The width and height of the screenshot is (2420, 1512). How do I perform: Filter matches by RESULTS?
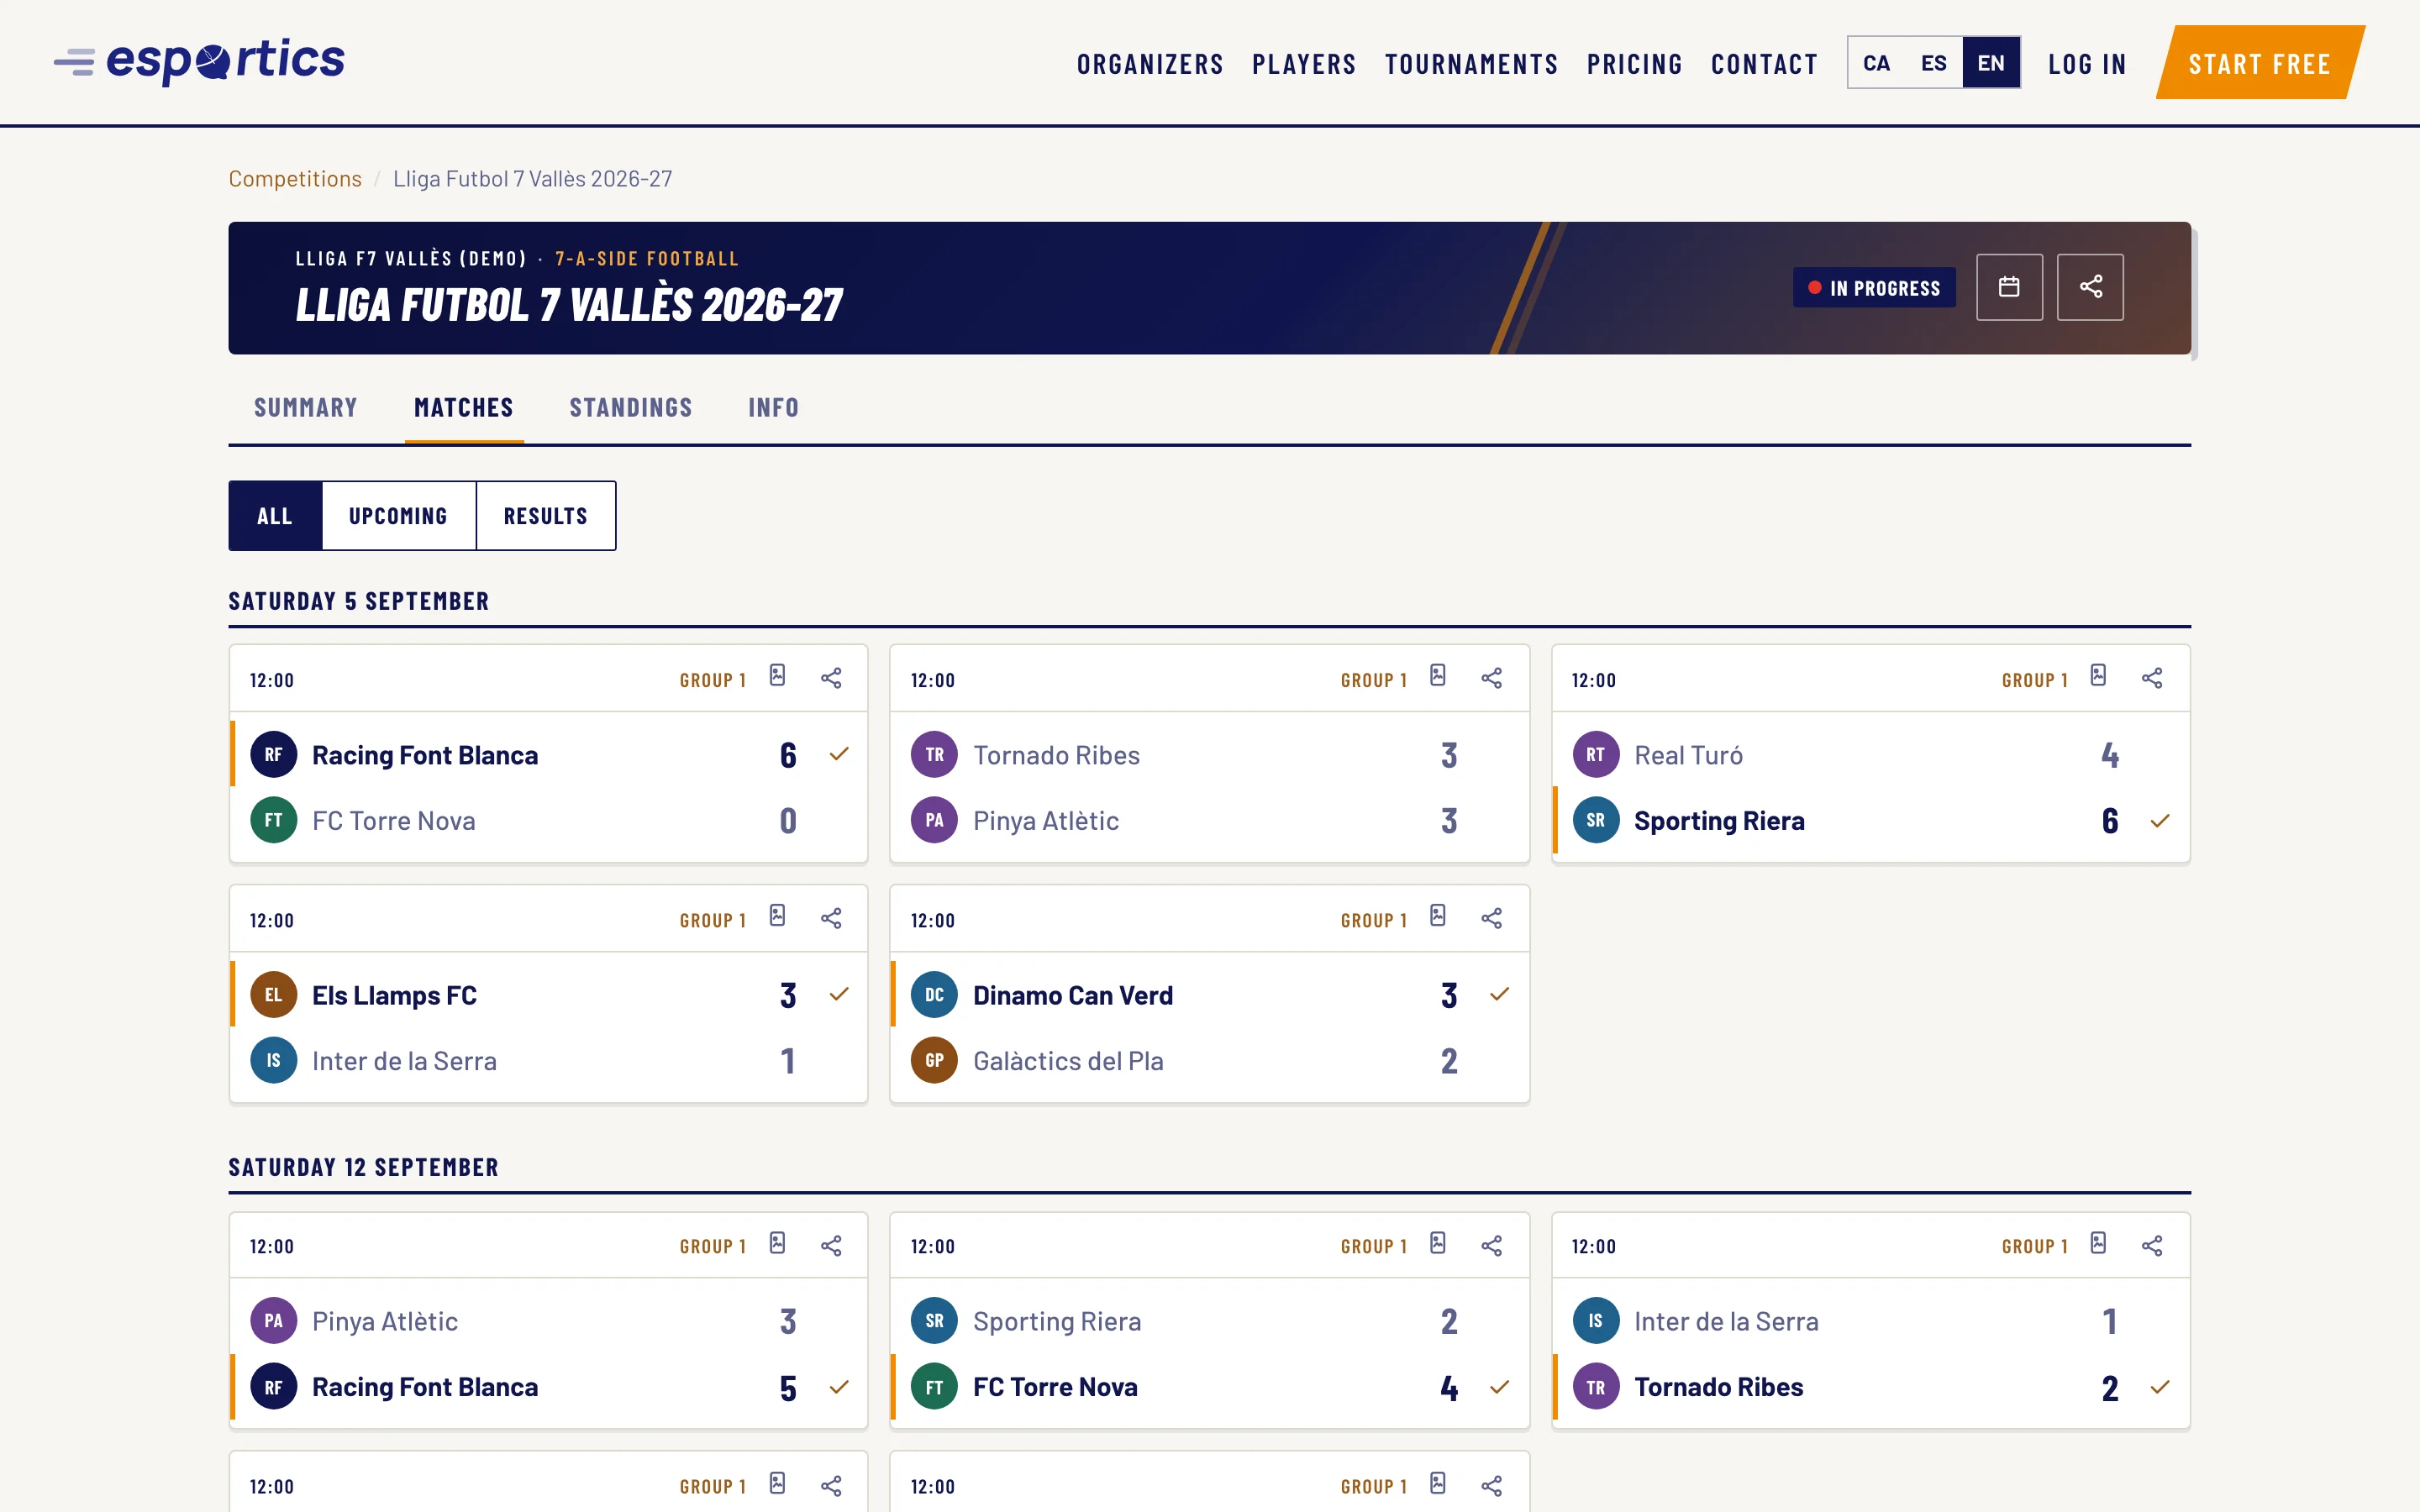(x=546, y=516)
